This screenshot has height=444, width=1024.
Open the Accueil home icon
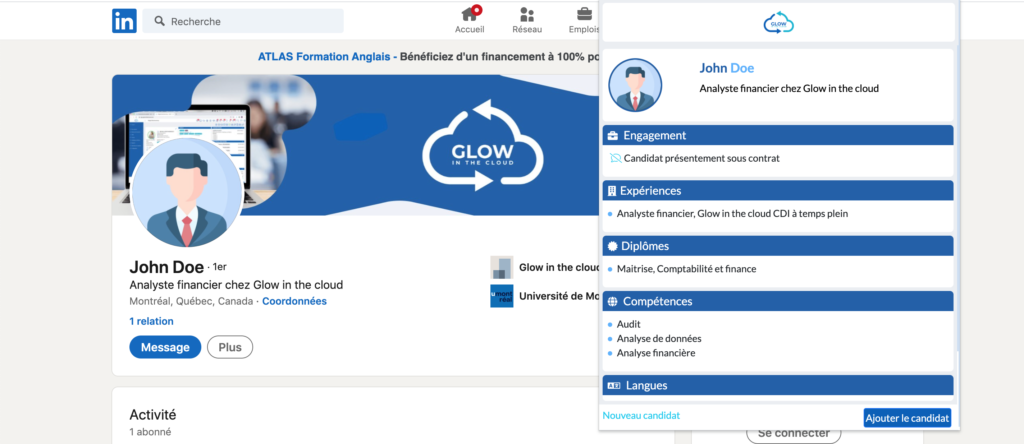[x=470, y=13]
